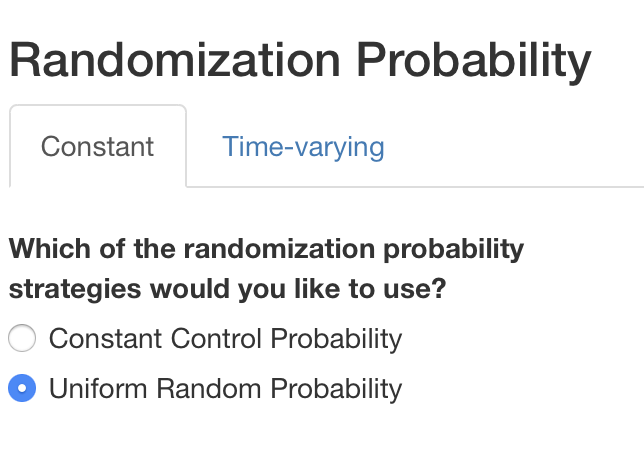Click the 'Which of the randomization probability' question text
Image resolution: width=644 pixels, height=470 pixels.
tap(266, 250)
